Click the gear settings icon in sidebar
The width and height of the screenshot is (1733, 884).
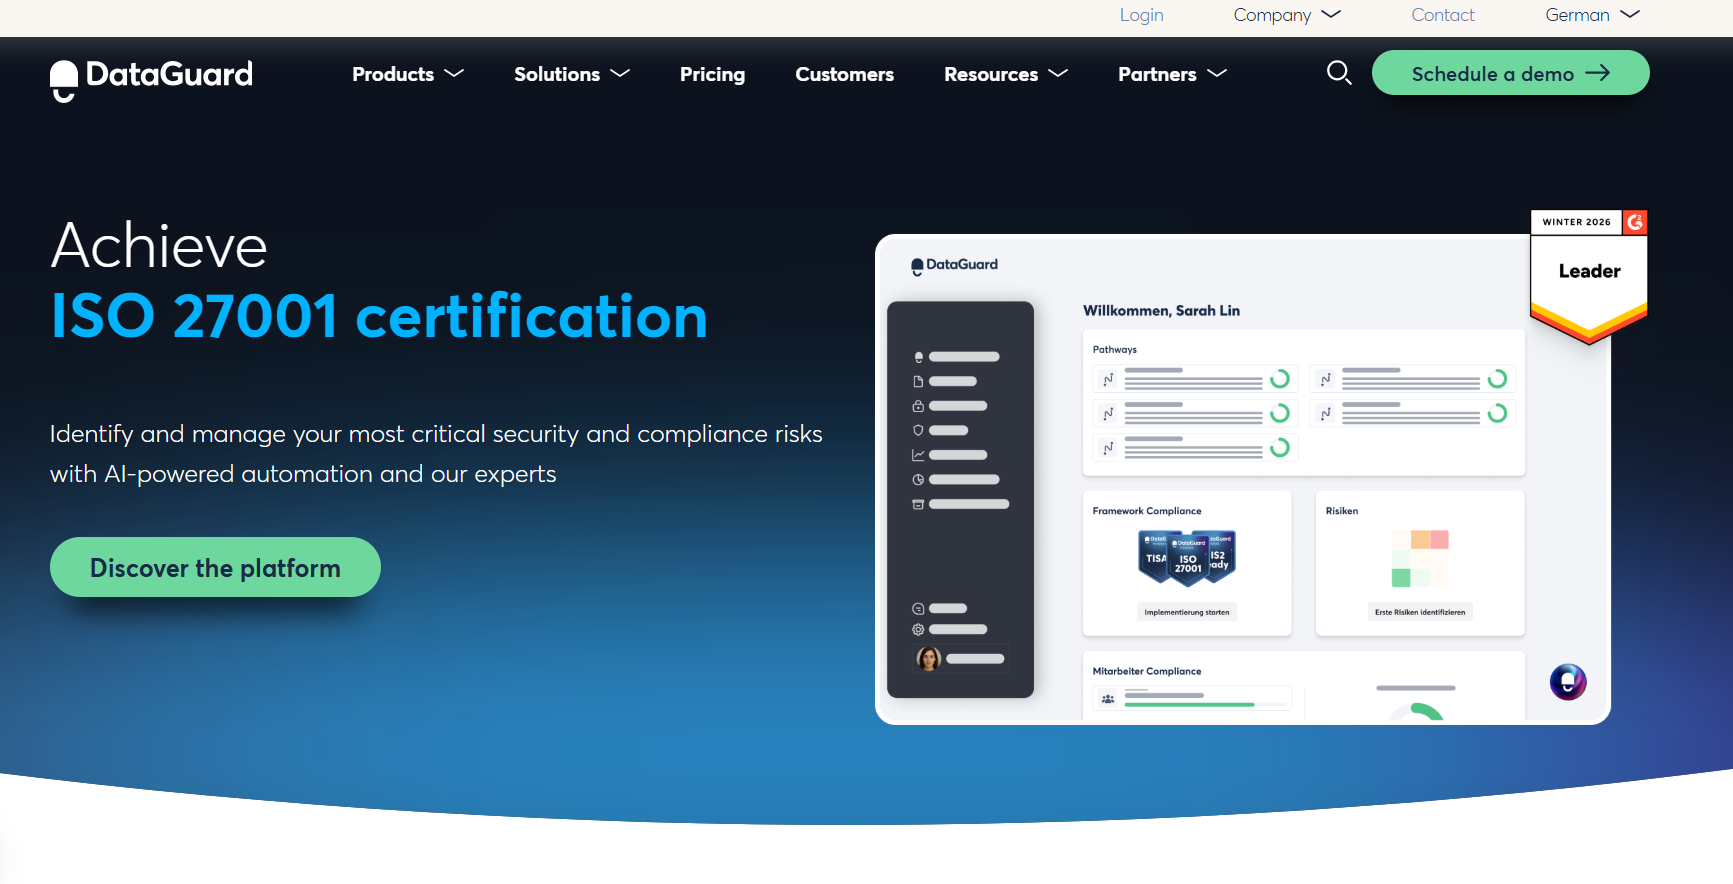918,630
